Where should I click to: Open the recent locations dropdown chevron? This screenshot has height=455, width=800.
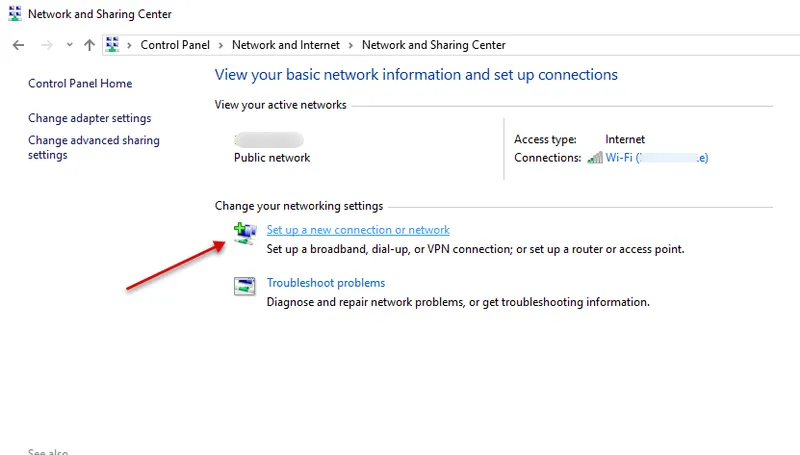(69, 45)
